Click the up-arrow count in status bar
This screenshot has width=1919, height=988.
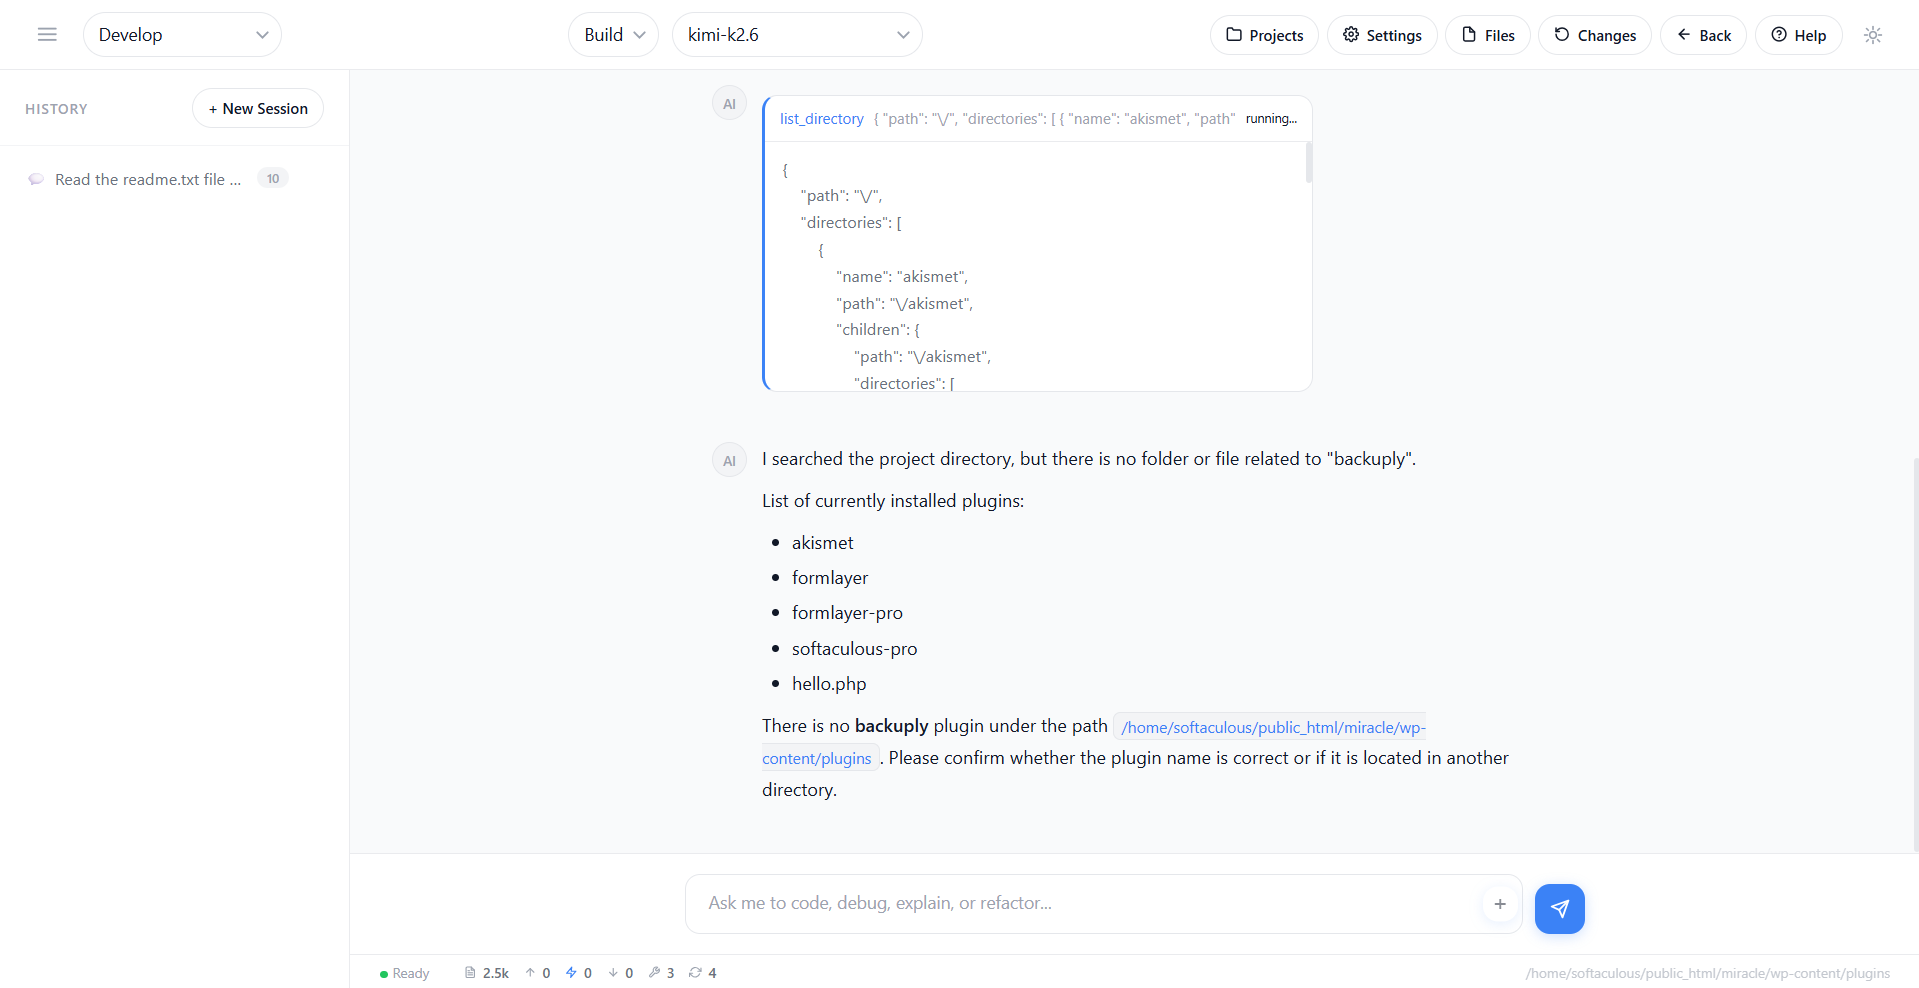538,973
